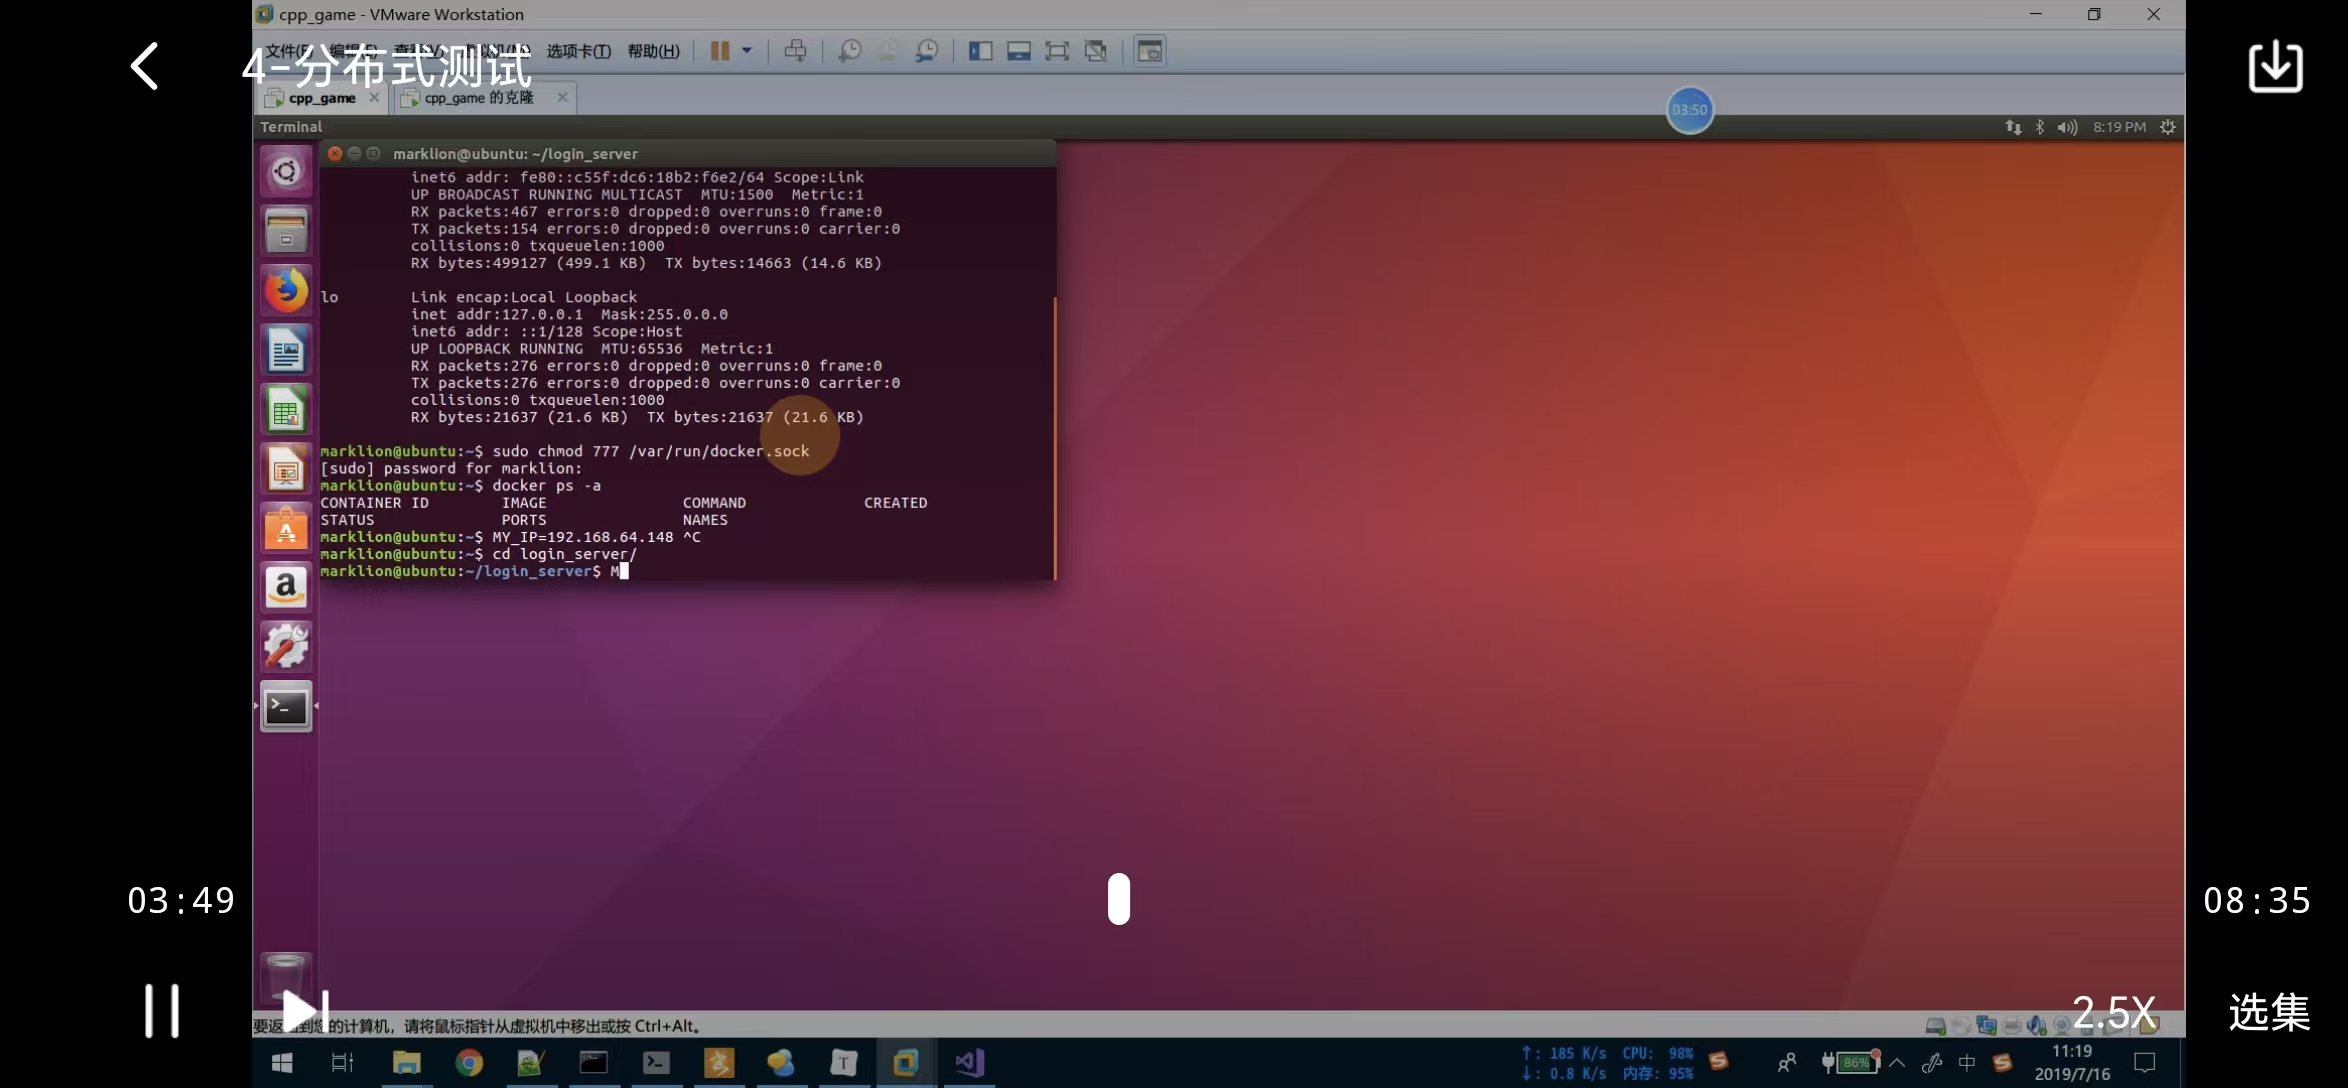The image size is (2348, 1088).
Task: Toggle the console view icon
Action: click(x=1150, y=51)
